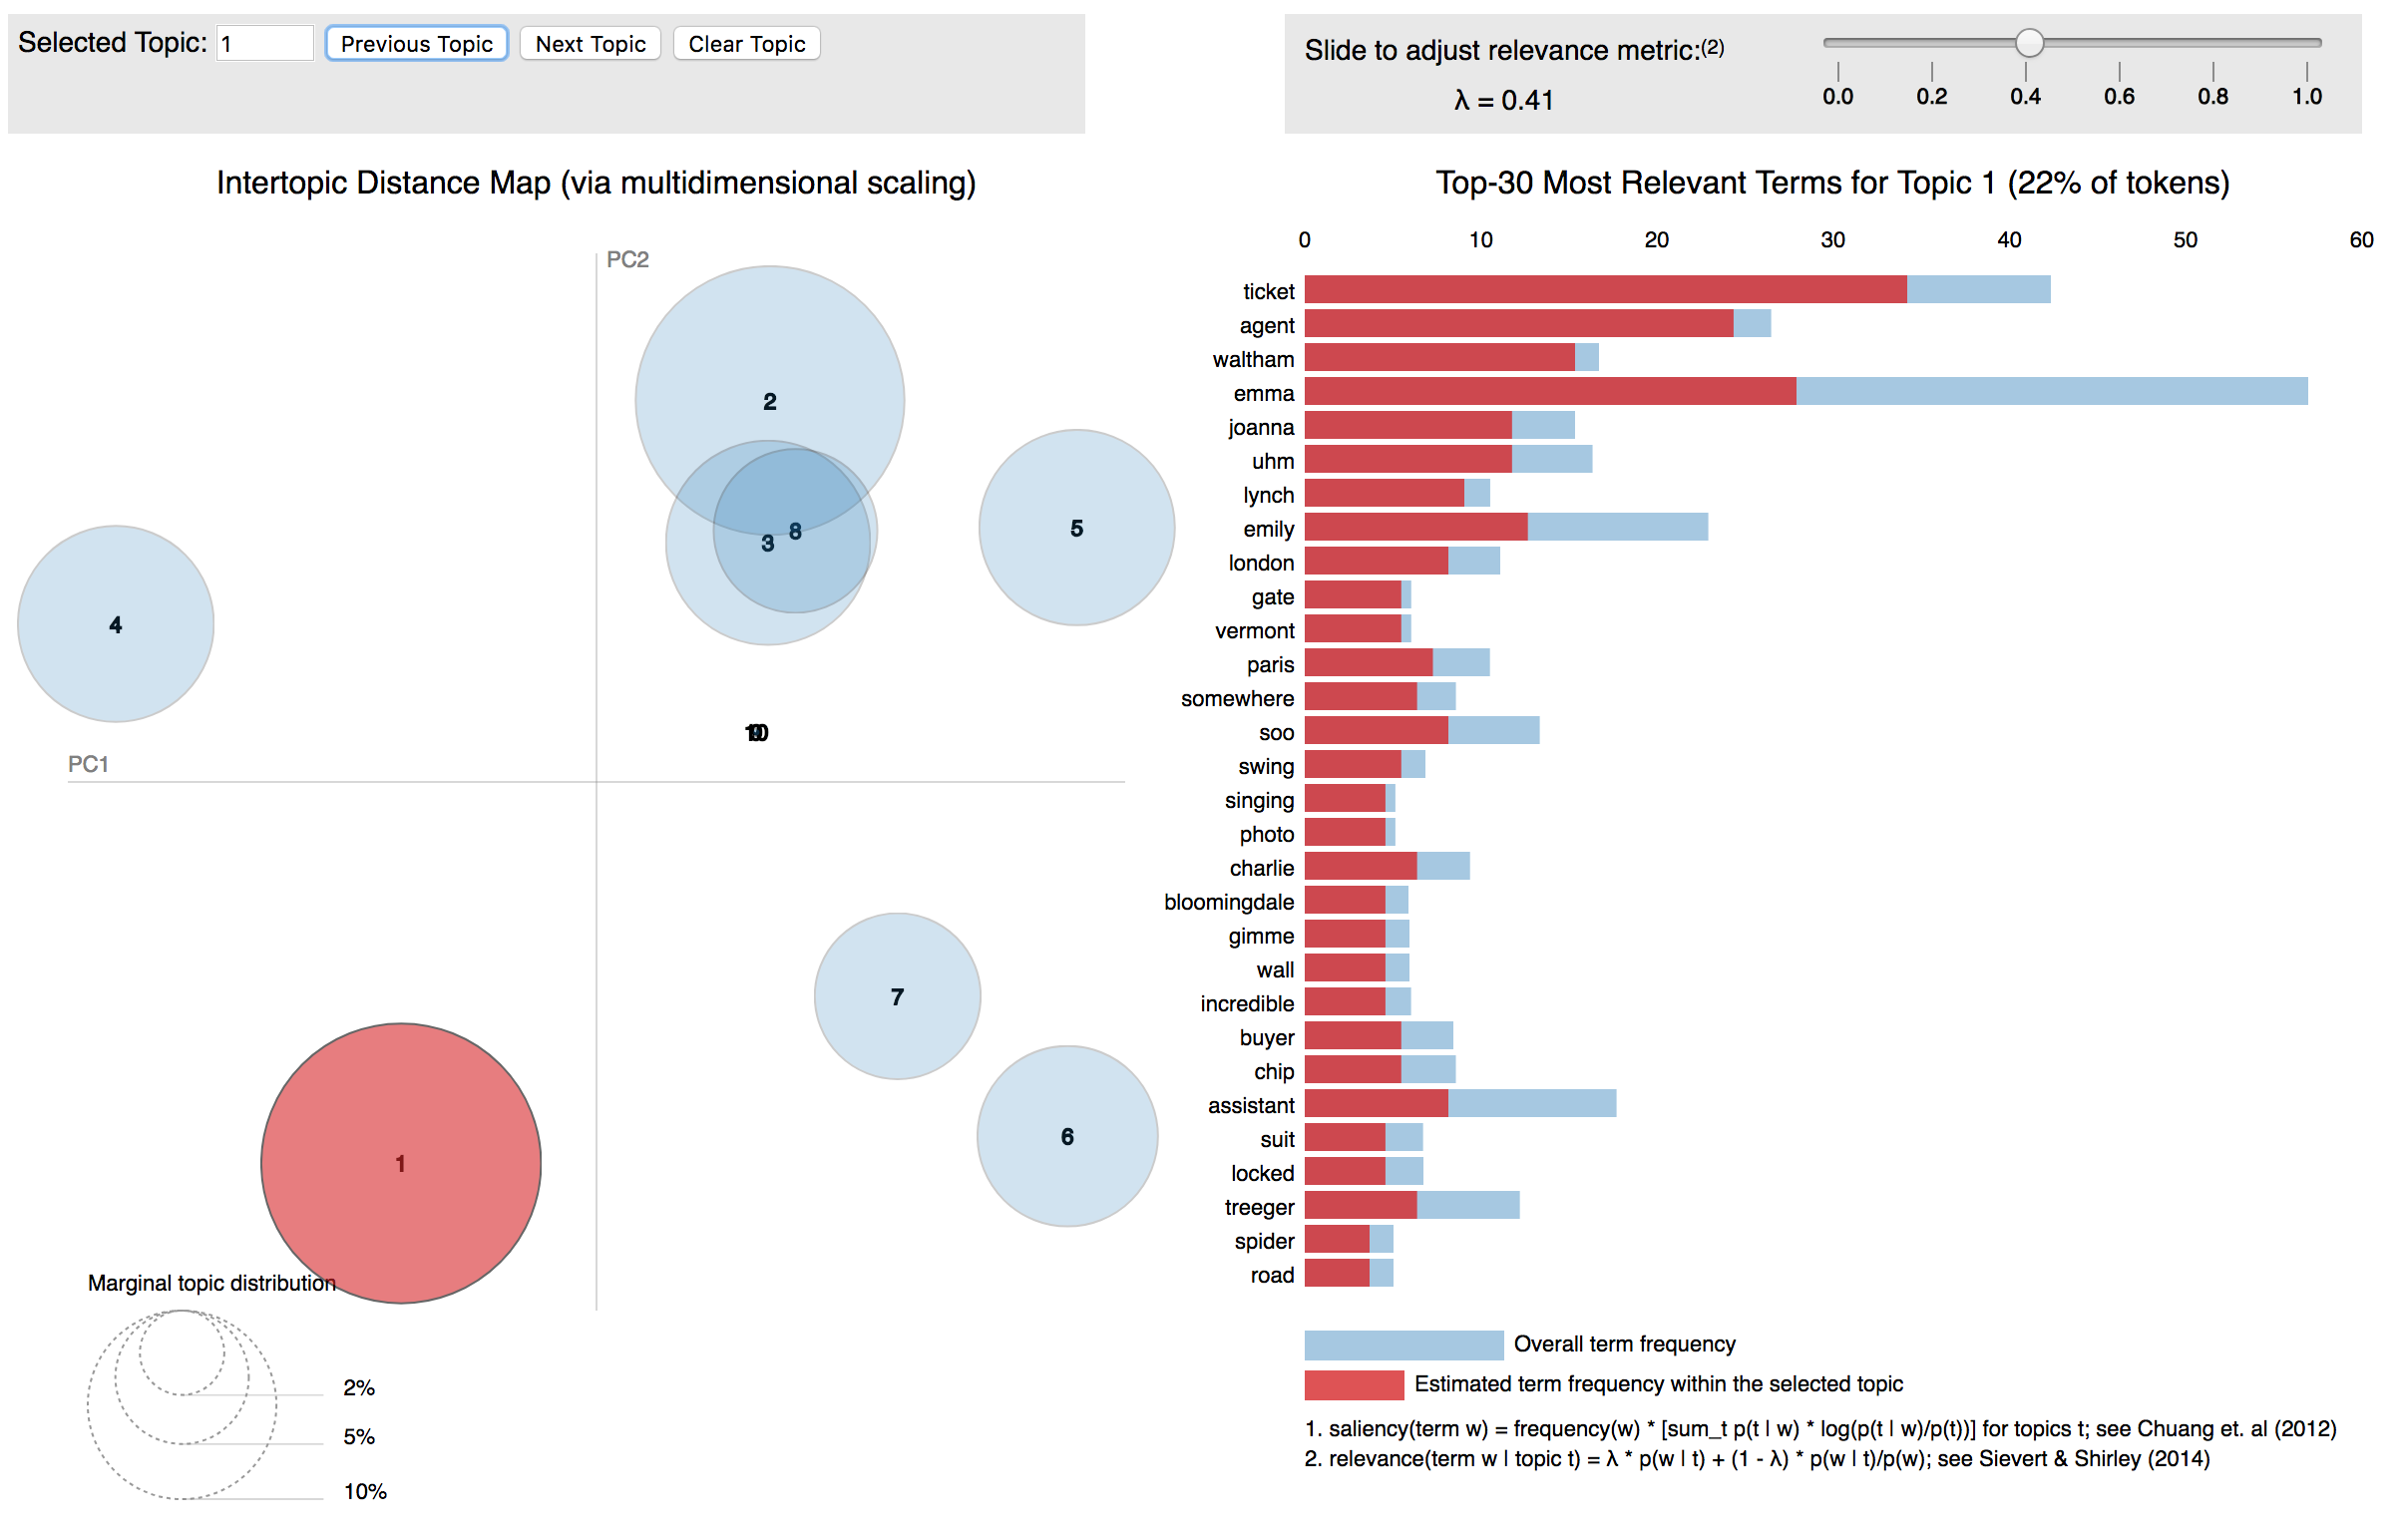Click the Next Topic button

click(x=590, y=43)
